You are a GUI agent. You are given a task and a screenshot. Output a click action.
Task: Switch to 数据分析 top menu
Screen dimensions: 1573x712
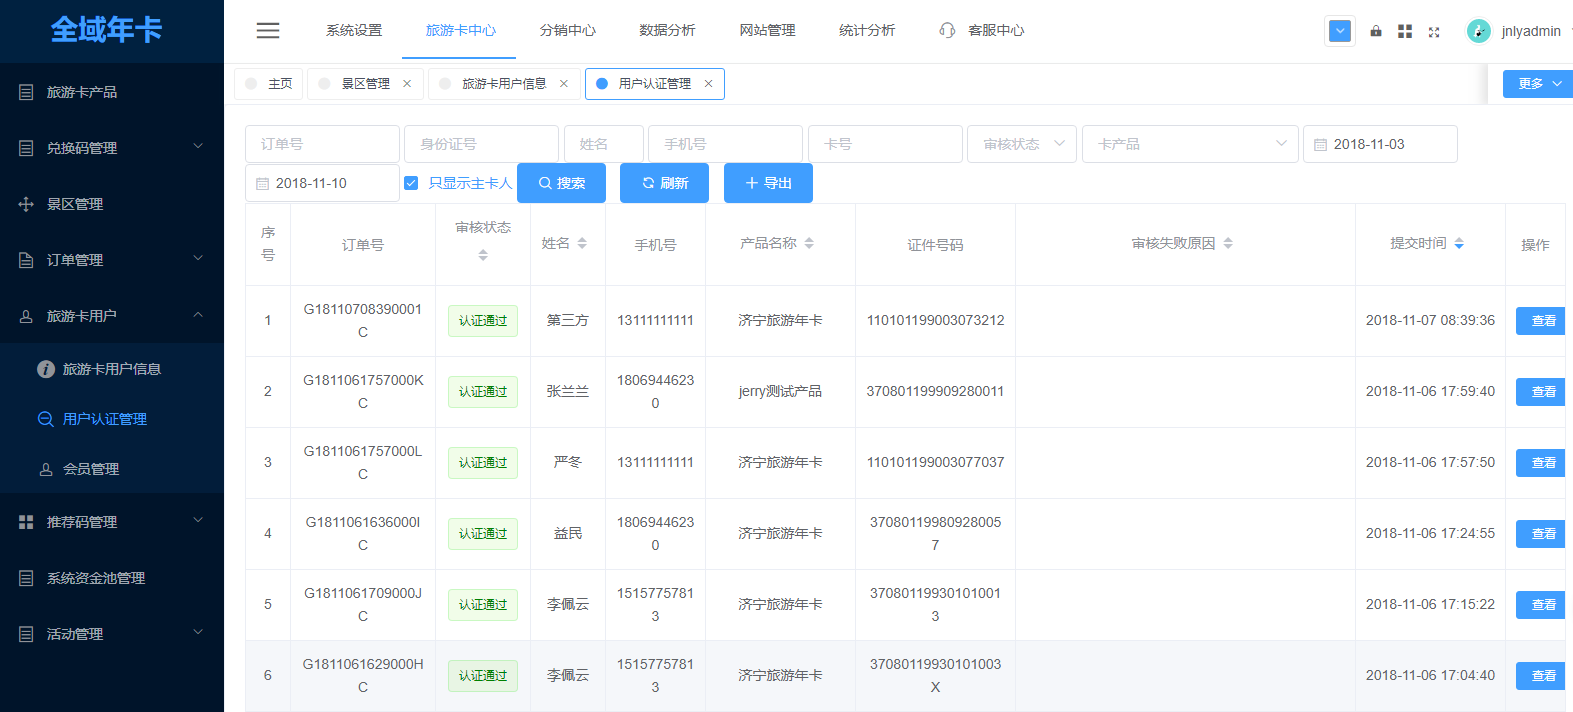click(667, 31)
